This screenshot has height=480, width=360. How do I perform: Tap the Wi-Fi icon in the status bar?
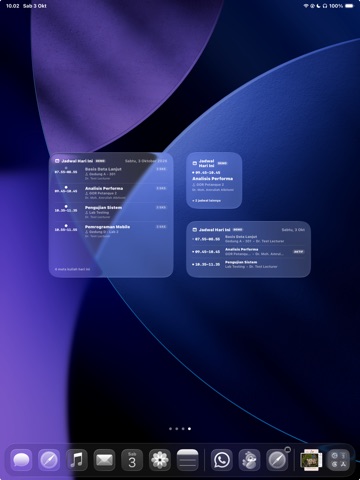pyautogui.click(x=306, y=6)
